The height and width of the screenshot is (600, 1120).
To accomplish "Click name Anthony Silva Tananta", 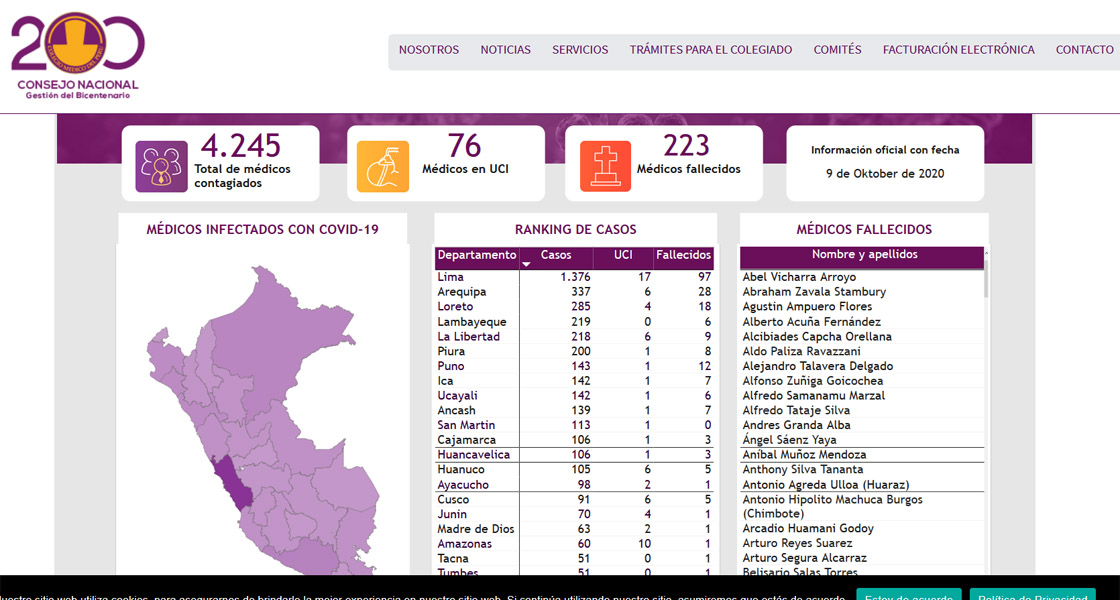I will (803, 470).
